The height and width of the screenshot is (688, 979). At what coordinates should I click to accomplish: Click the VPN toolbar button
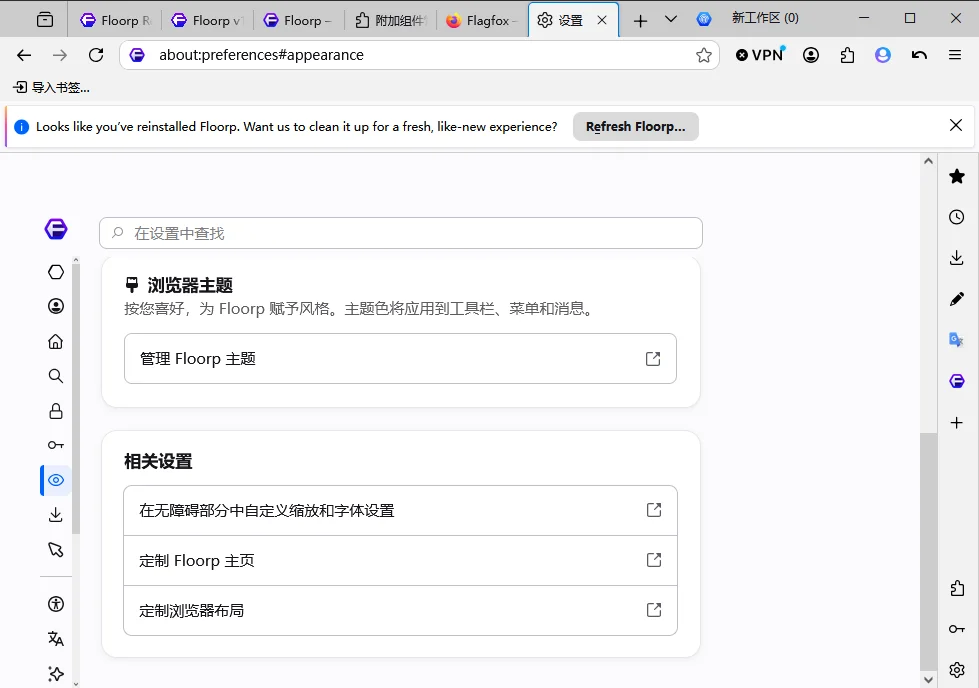pyautogui.click(x=760, y=55)
